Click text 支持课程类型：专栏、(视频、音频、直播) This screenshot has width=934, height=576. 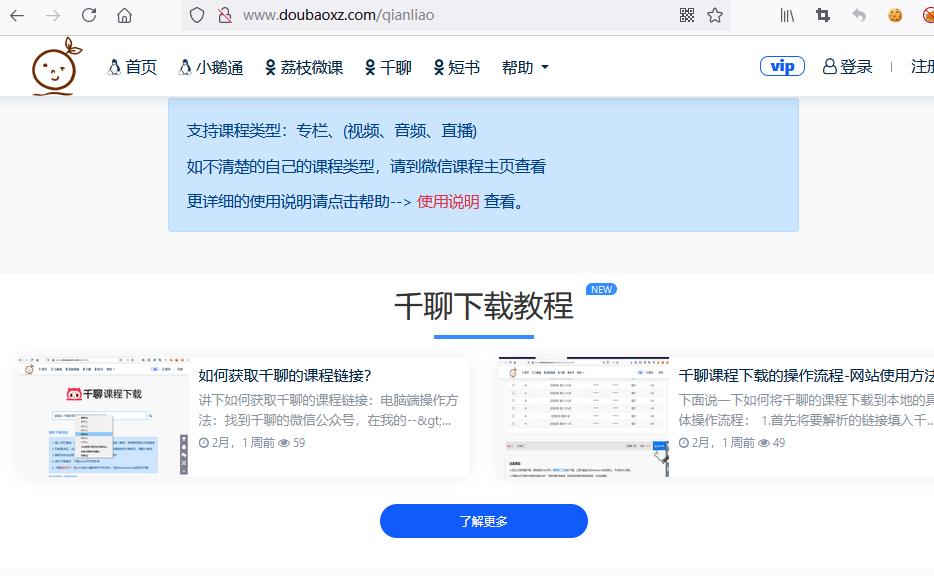point(332,130)
